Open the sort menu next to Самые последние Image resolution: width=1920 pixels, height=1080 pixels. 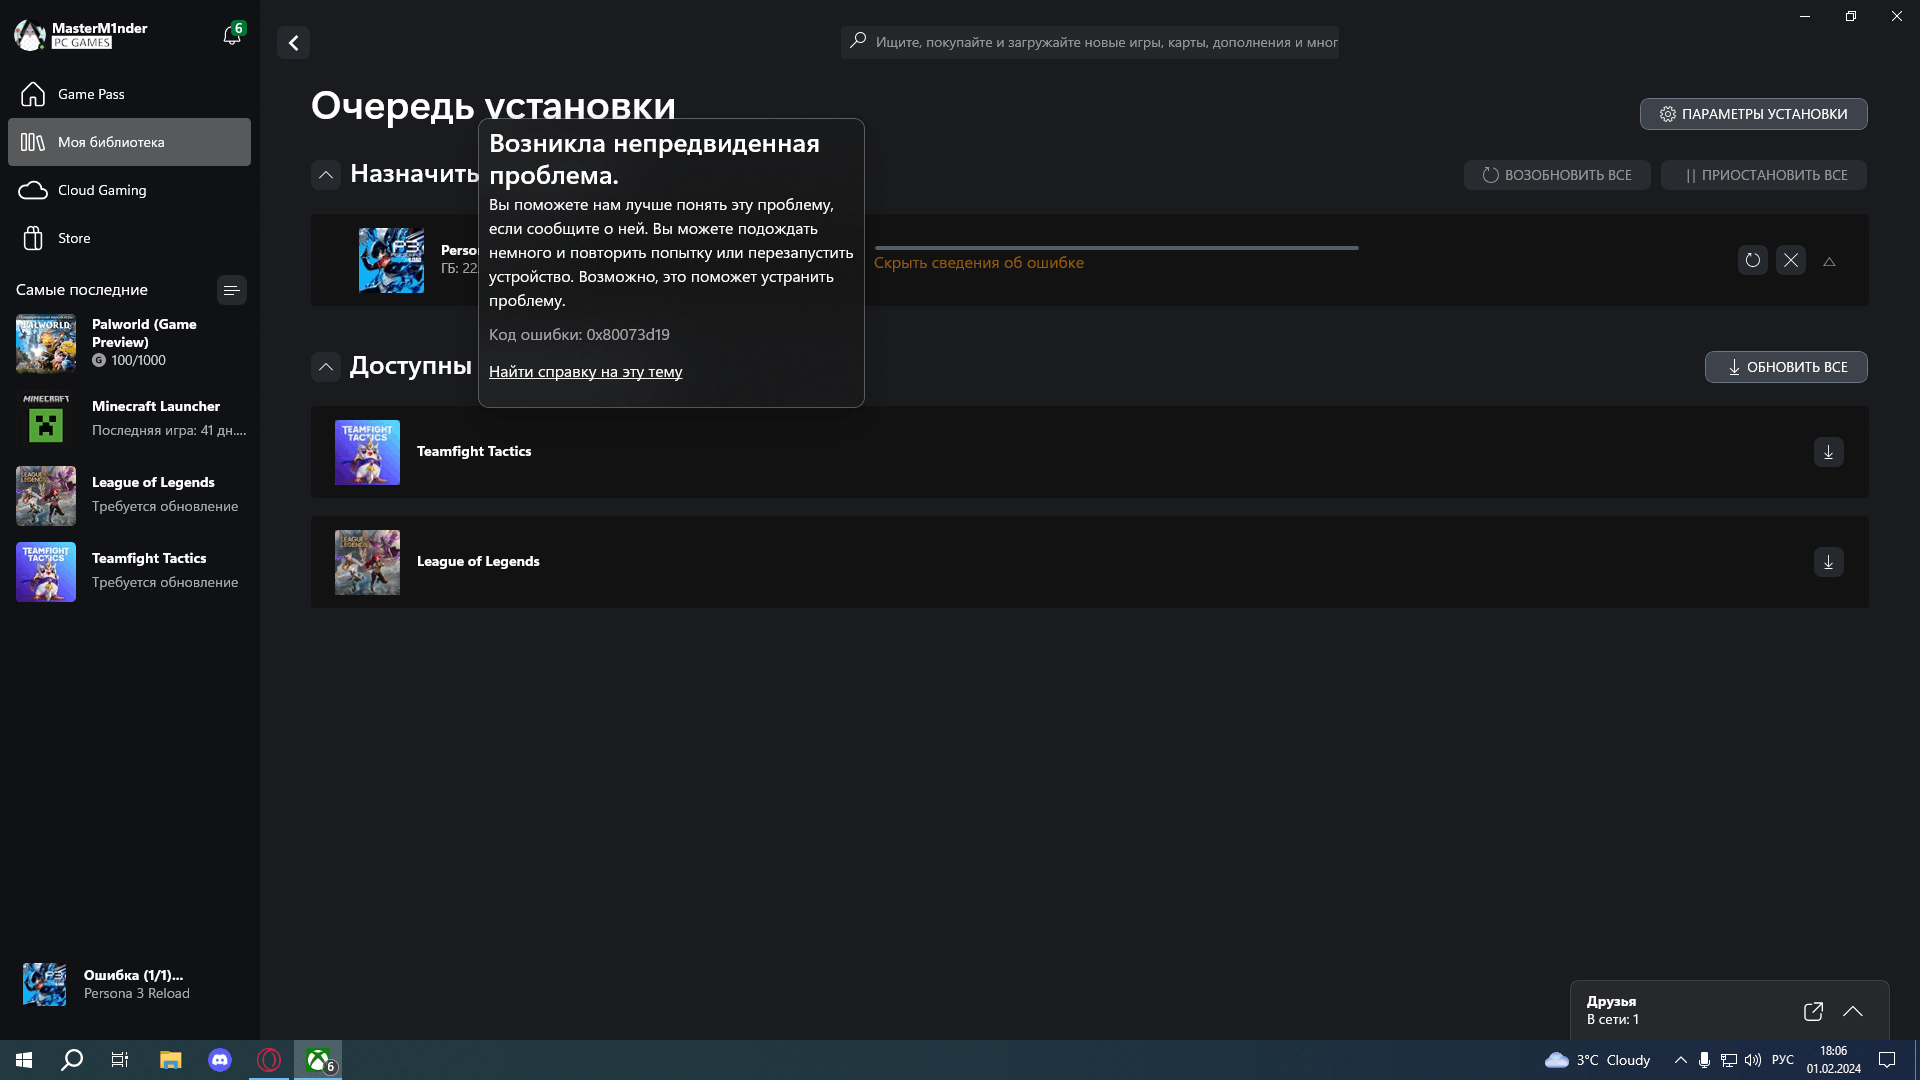(231, 290)
